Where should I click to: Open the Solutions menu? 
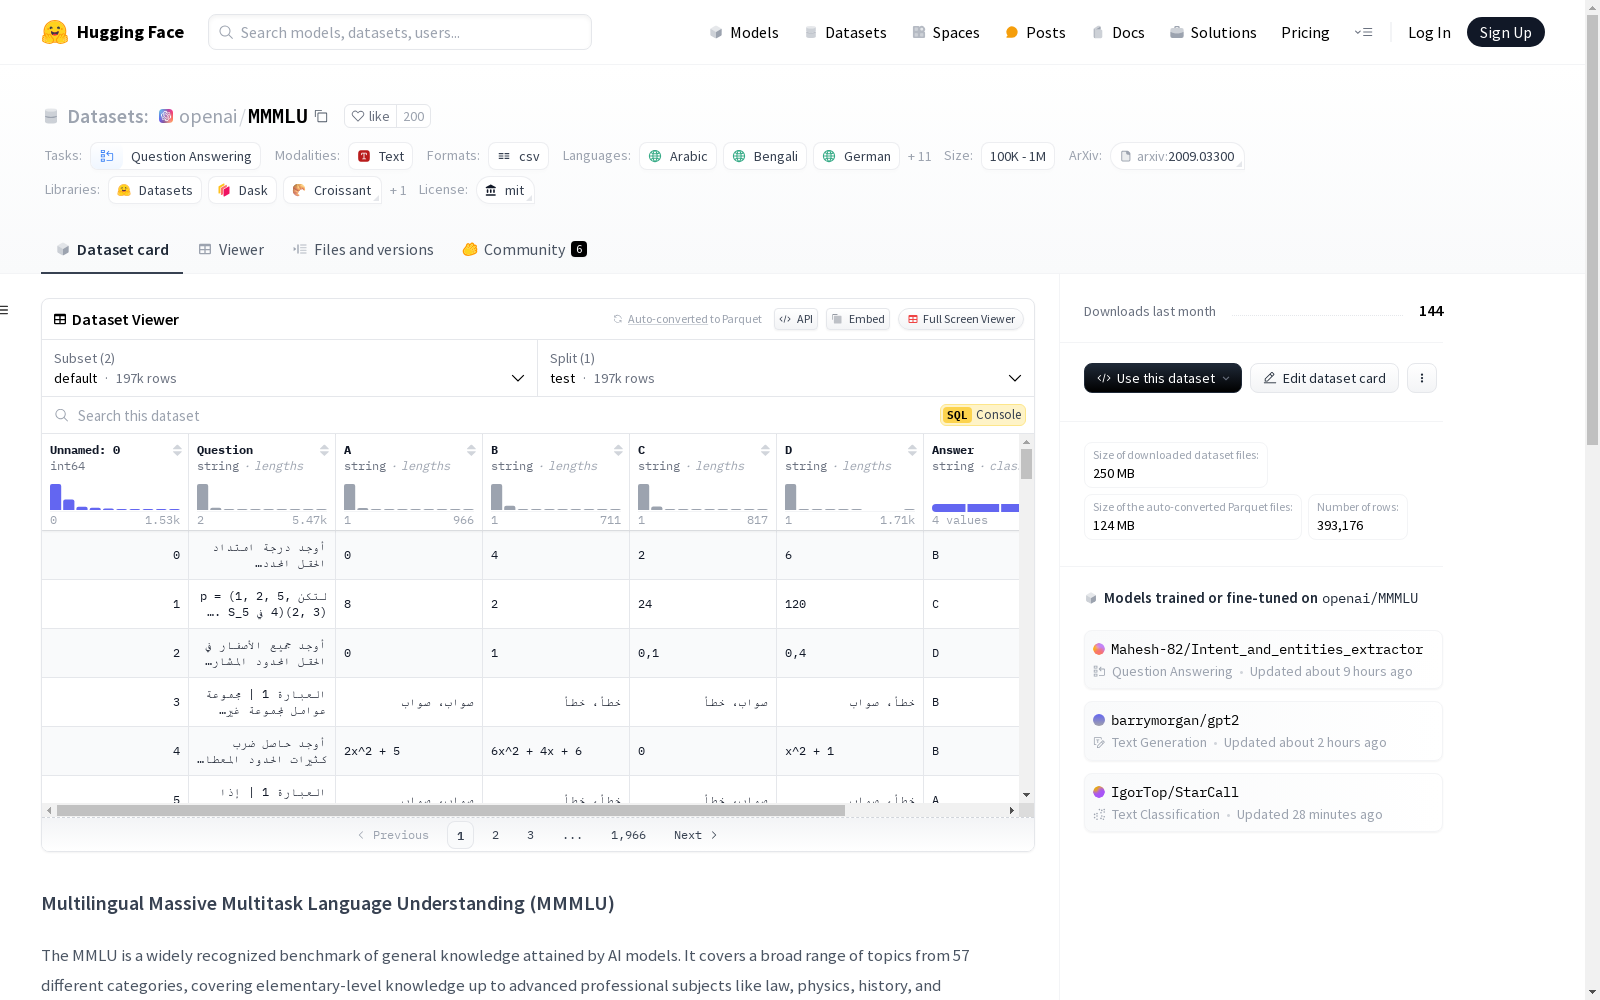1213,32
